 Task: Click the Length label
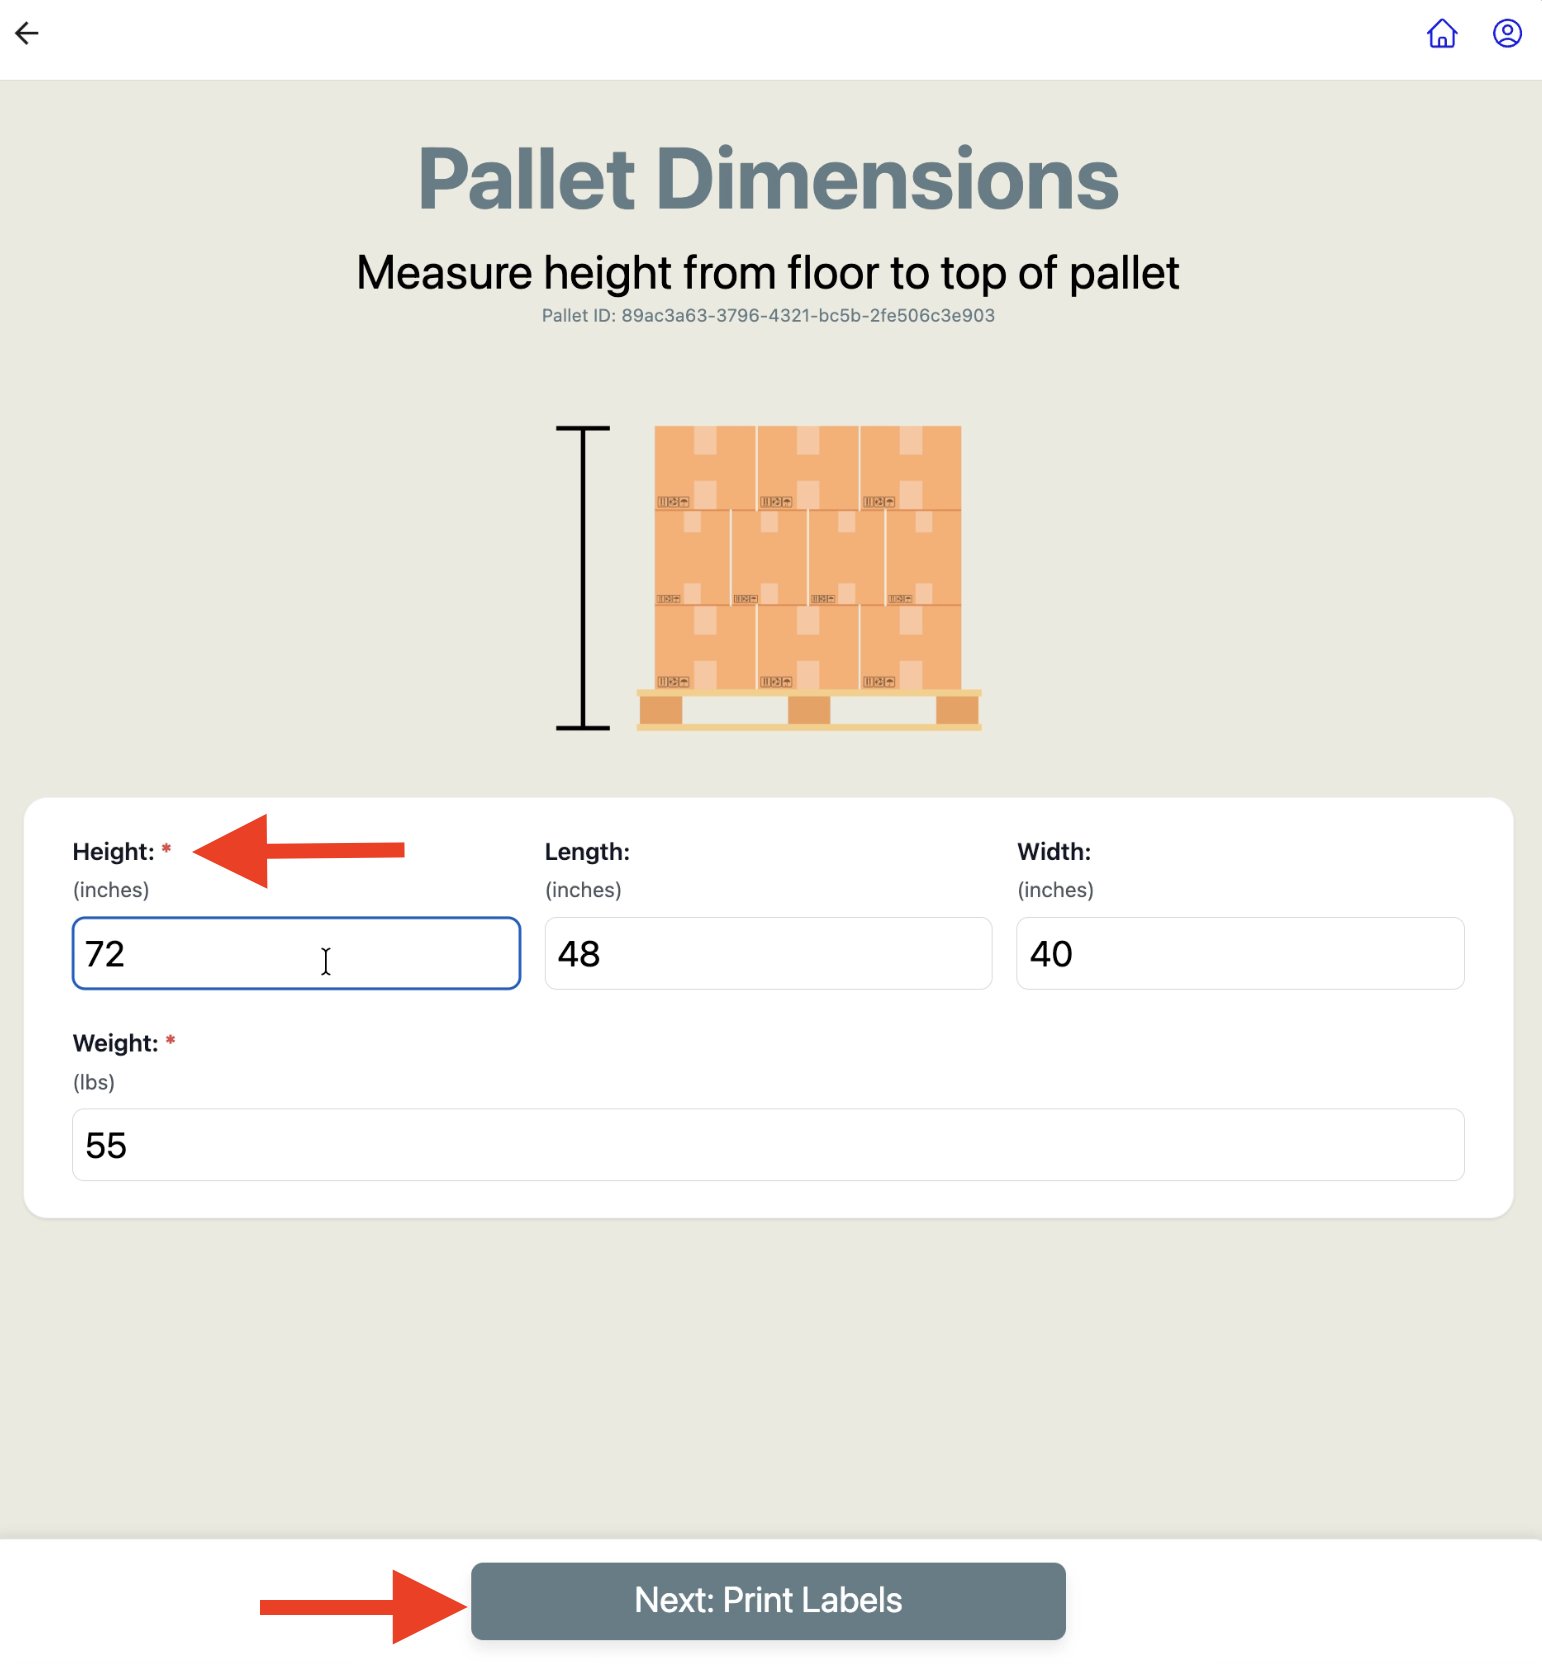[587, 852]
